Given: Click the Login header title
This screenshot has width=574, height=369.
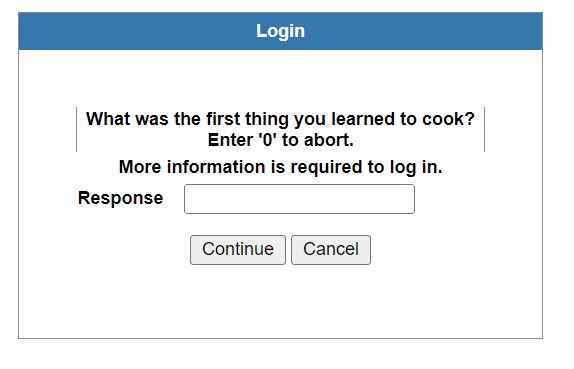Looking at the screenshot, I should tap(280, 31).
